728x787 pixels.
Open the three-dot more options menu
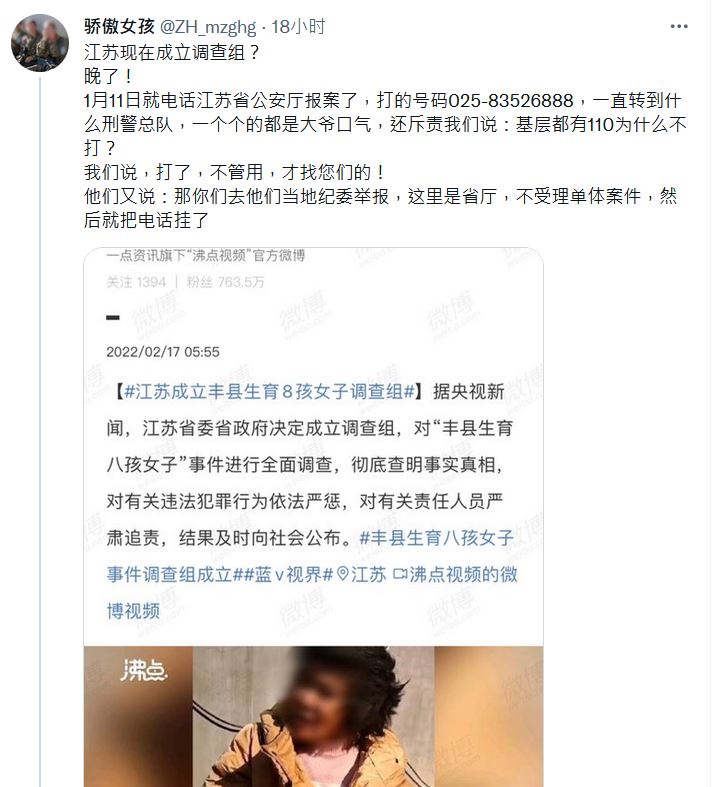click(x=679, y=27)
